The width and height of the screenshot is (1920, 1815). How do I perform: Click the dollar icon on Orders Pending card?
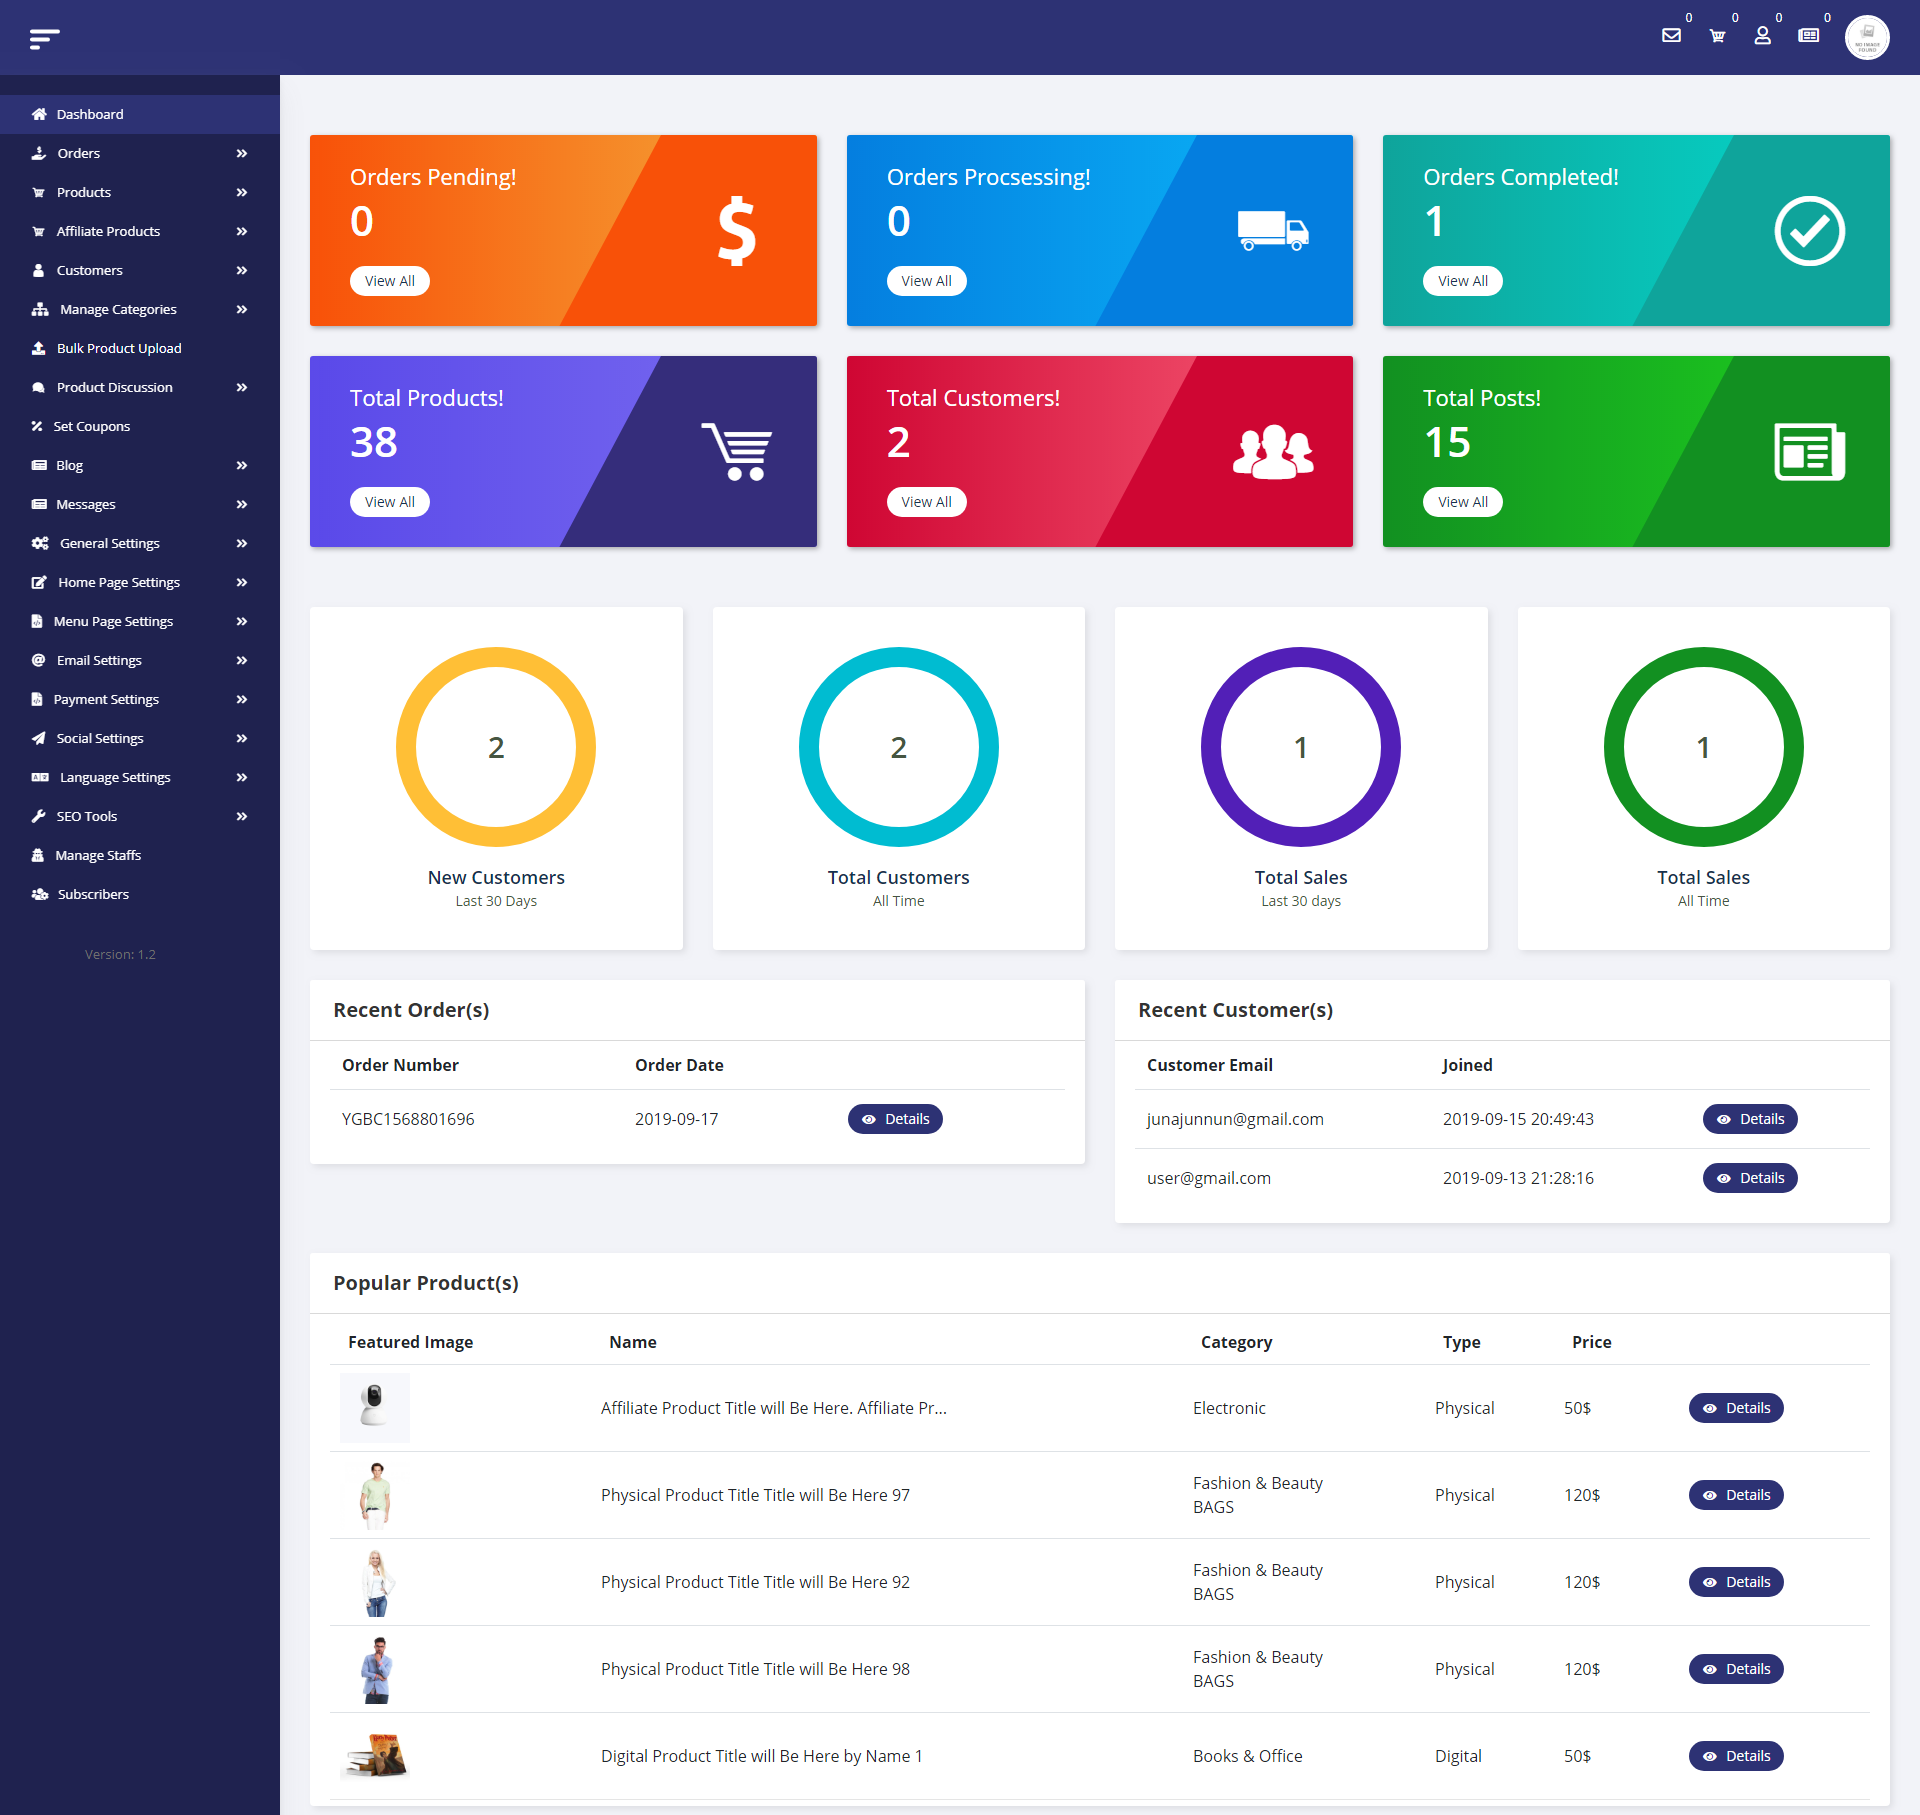(x=737, y=231)
